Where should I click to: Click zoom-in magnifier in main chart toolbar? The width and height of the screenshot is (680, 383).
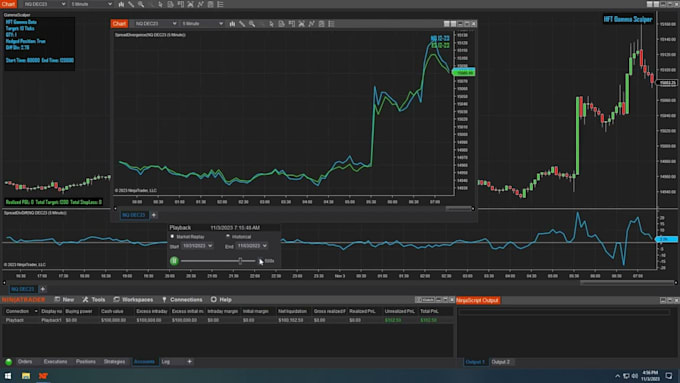(141, 4)
